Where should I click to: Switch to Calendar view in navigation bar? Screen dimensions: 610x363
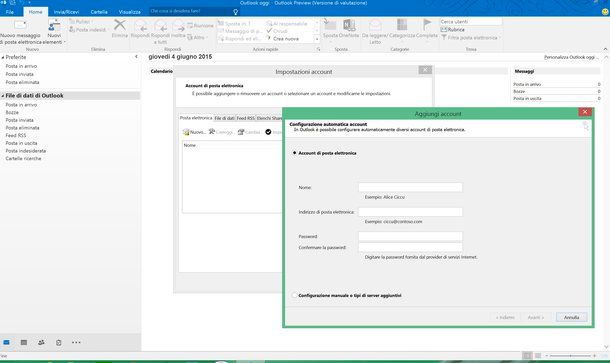pos(24,342)
